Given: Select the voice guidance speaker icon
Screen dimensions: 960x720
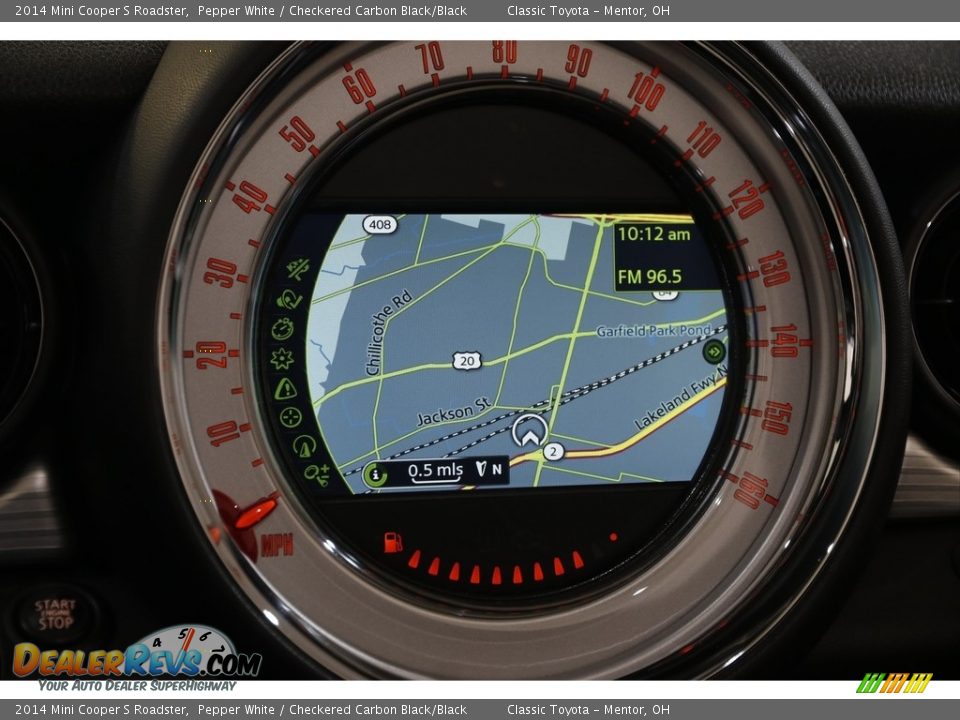Looking at the screenshot, I should 289,299.
